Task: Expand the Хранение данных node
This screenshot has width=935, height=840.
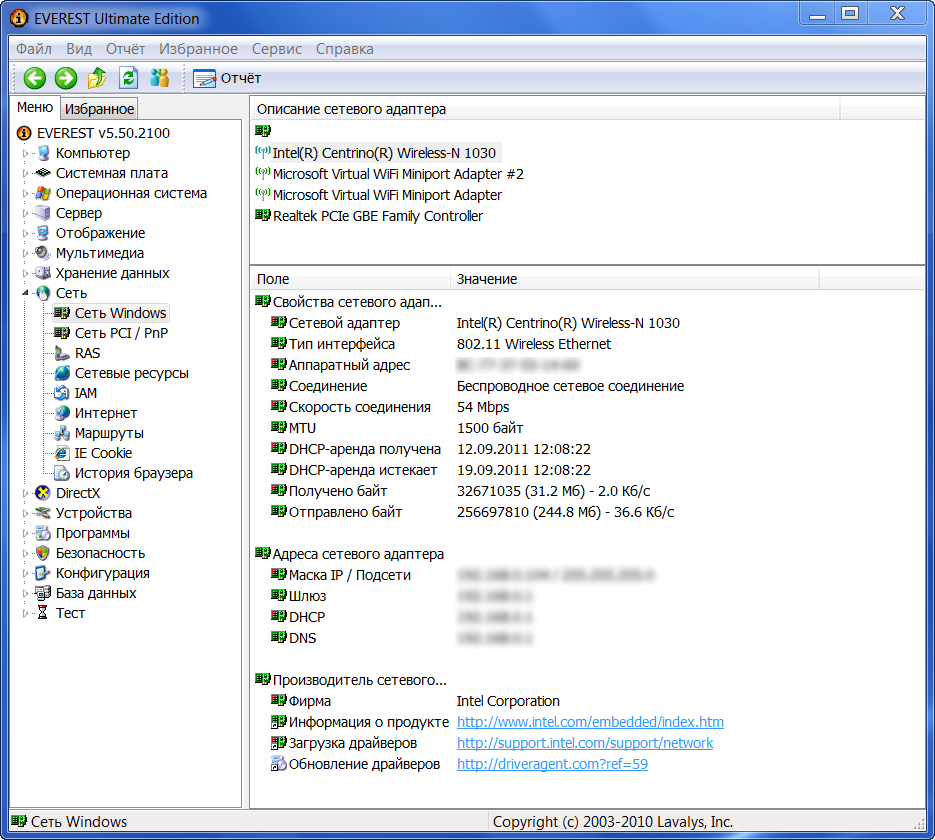Action: 25,273
